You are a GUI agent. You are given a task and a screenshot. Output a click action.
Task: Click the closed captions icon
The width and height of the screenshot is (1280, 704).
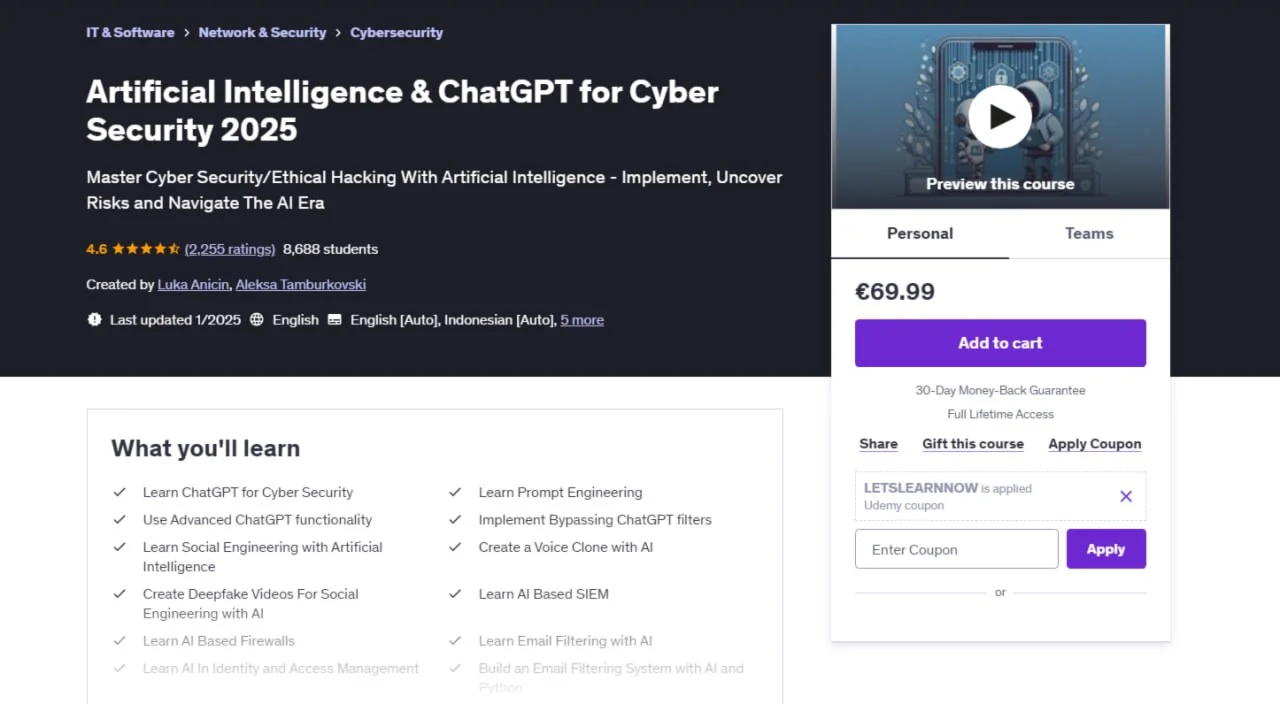click(334, 320)
